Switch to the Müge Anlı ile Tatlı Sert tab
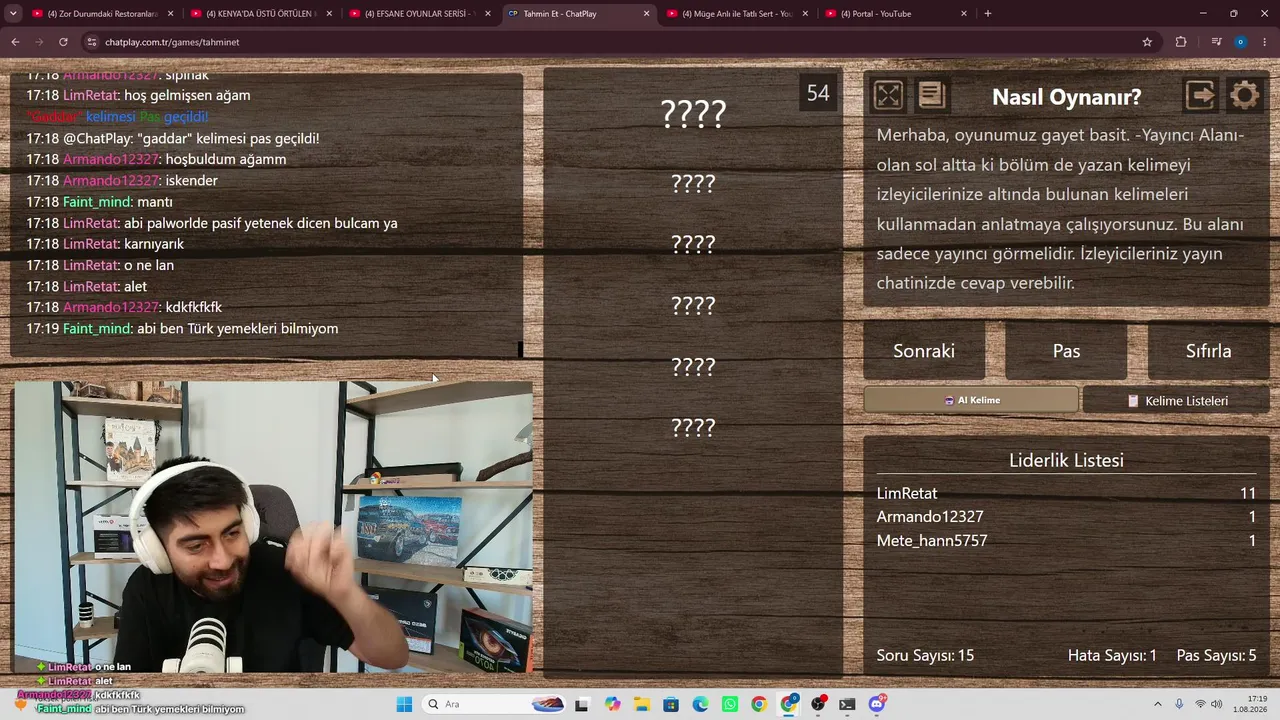This screenshot has width=1280, height=720. coord(736,14)
